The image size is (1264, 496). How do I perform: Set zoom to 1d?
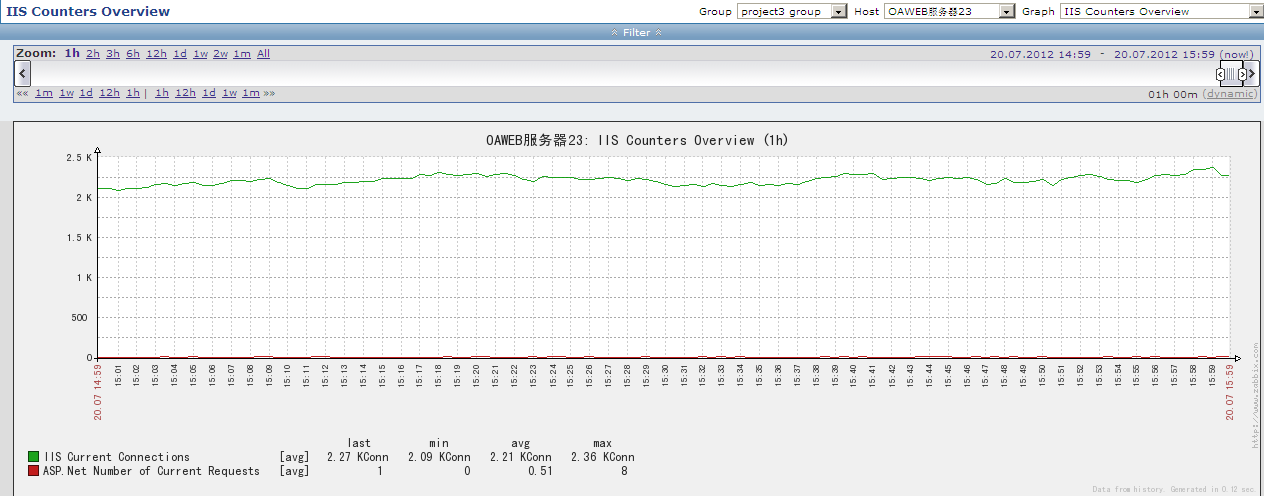[180, 54]
